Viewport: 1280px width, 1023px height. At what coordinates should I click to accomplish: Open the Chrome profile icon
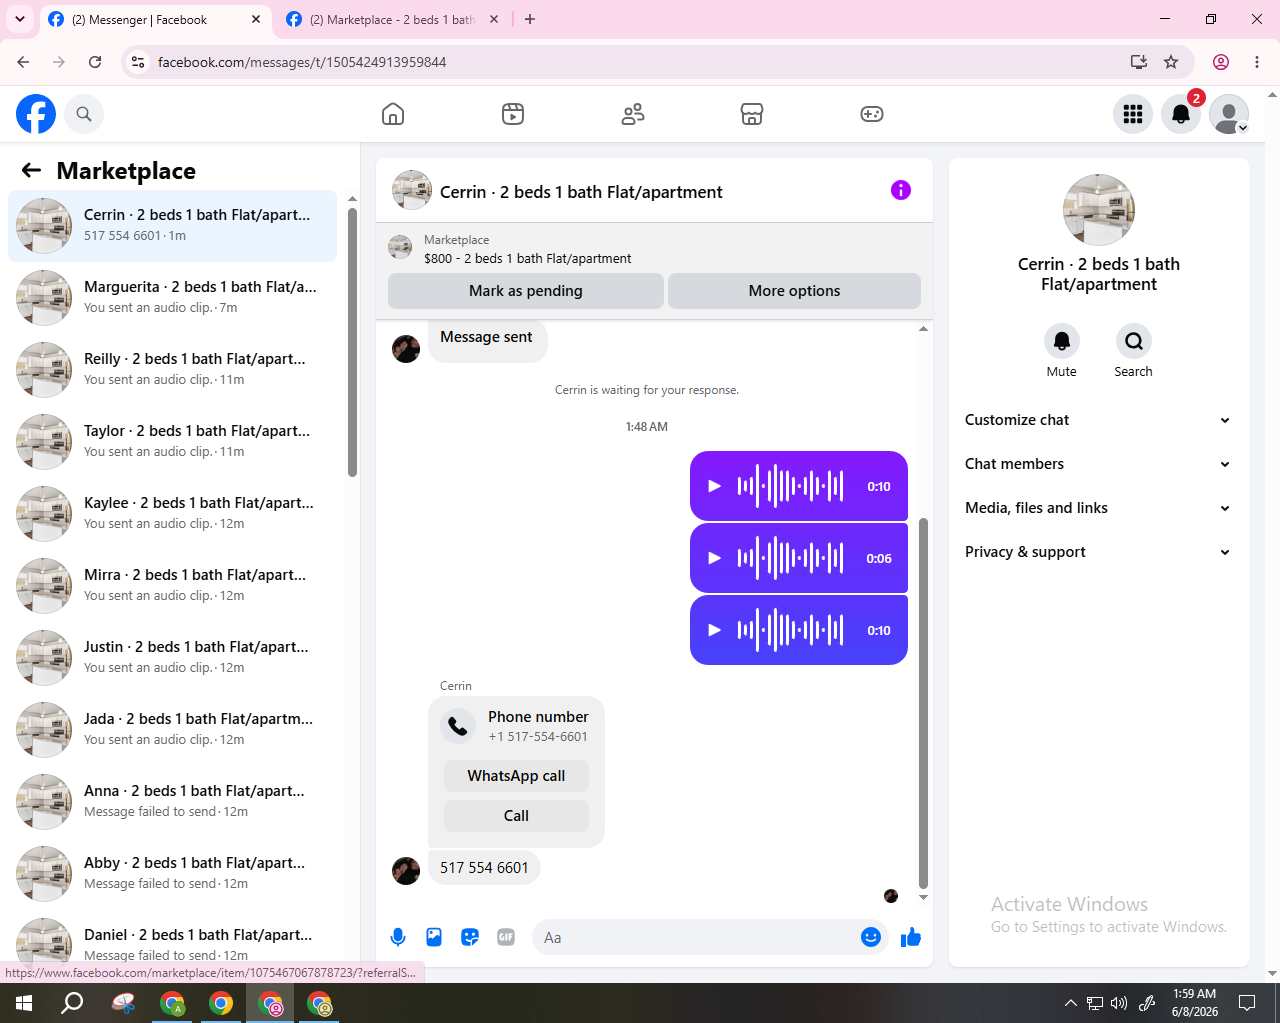click(x=1221, y=62)
